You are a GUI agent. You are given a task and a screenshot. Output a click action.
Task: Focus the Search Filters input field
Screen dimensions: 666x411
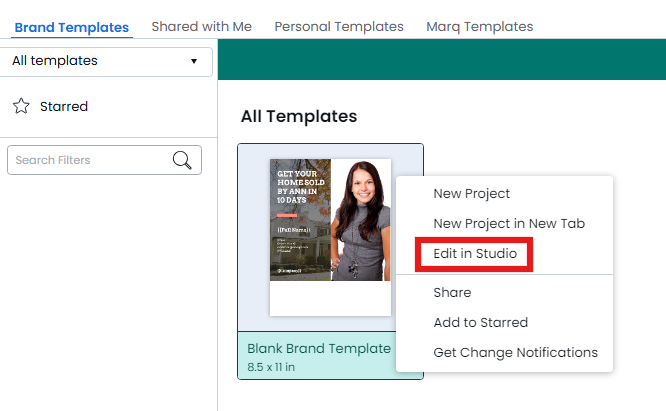[88, 160]
